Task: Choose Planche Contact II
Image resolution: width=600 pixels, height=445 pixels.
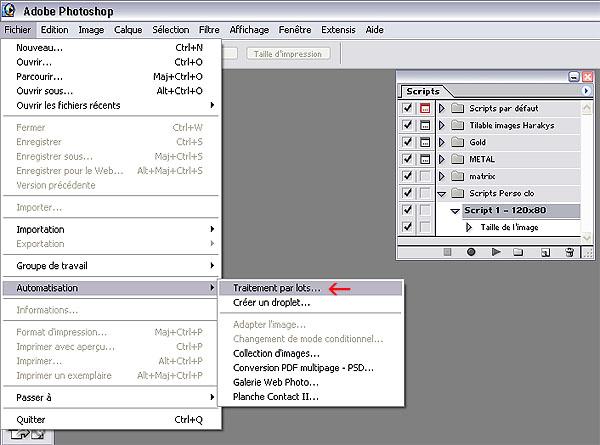Action: tap(310, 396)
